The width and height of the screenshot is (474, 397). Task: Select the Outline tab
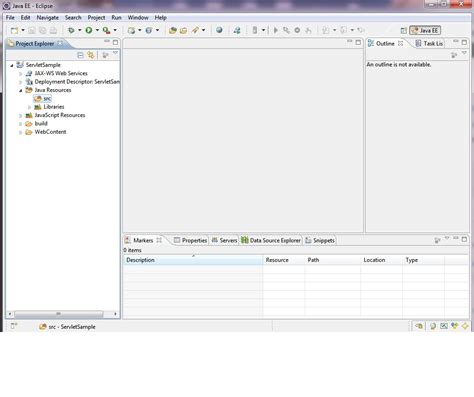385,44
